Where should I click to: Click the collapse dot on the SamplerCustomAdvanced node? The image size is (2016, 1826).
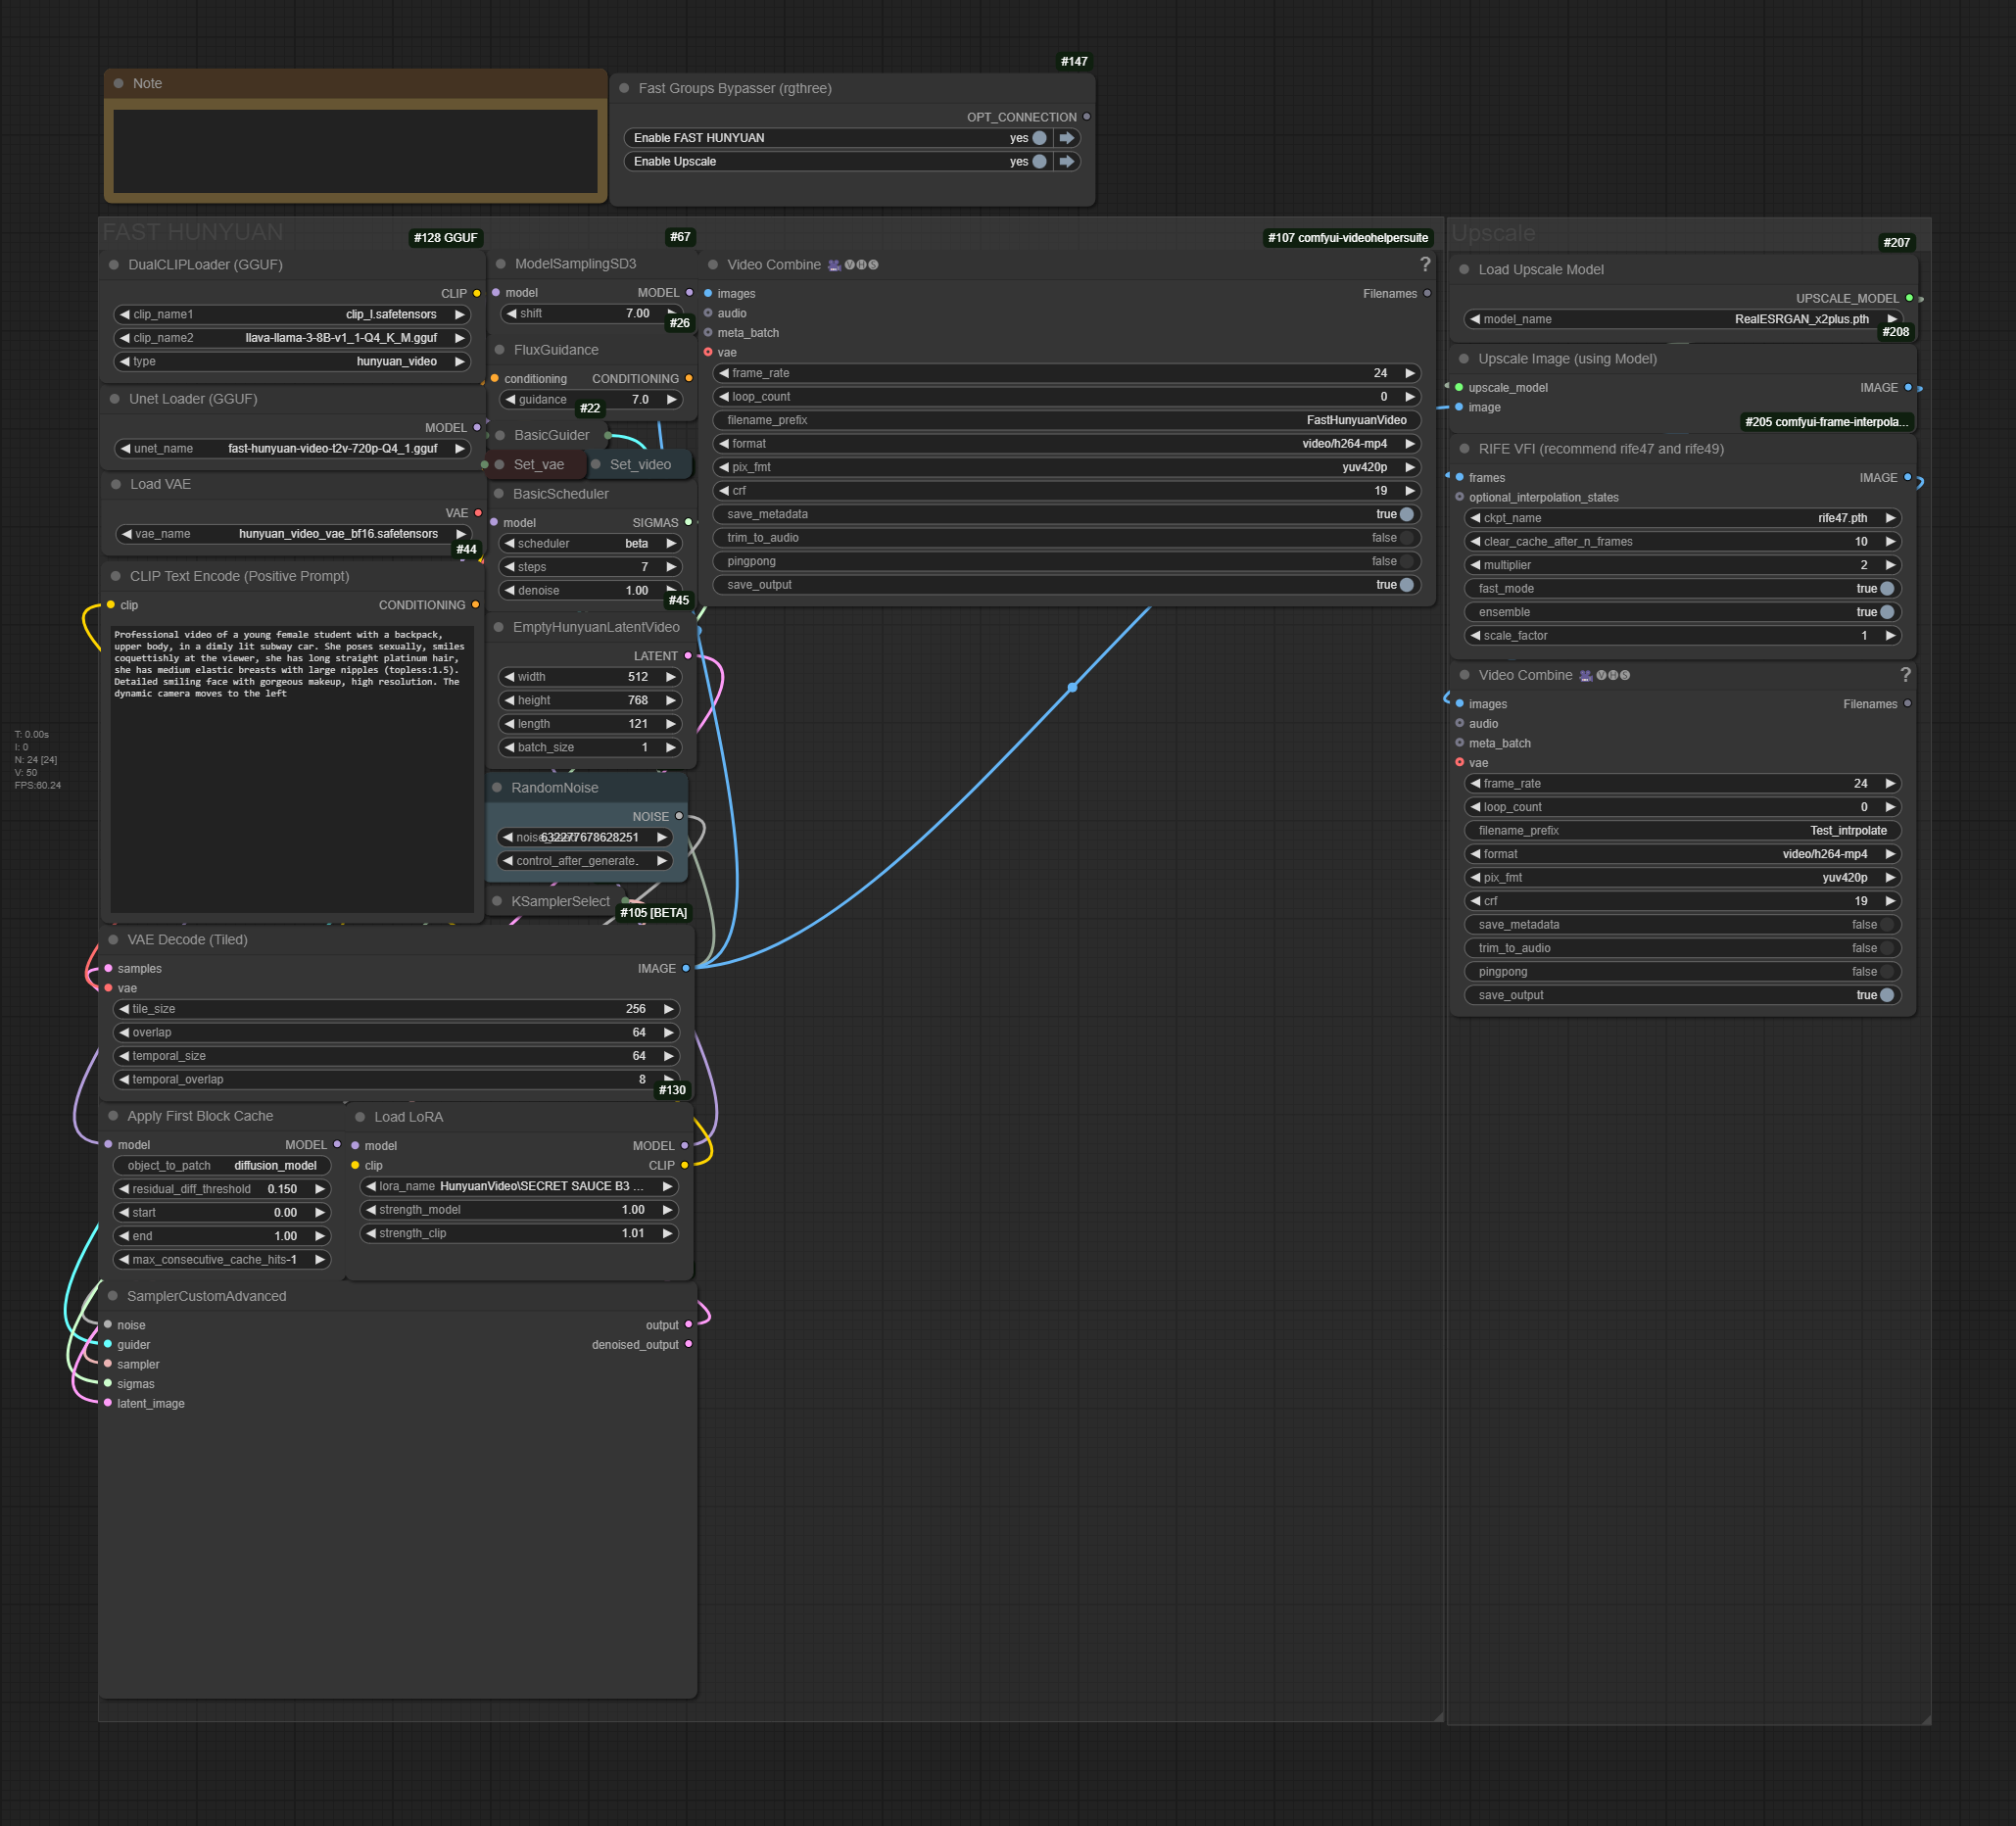[113, 1295]
